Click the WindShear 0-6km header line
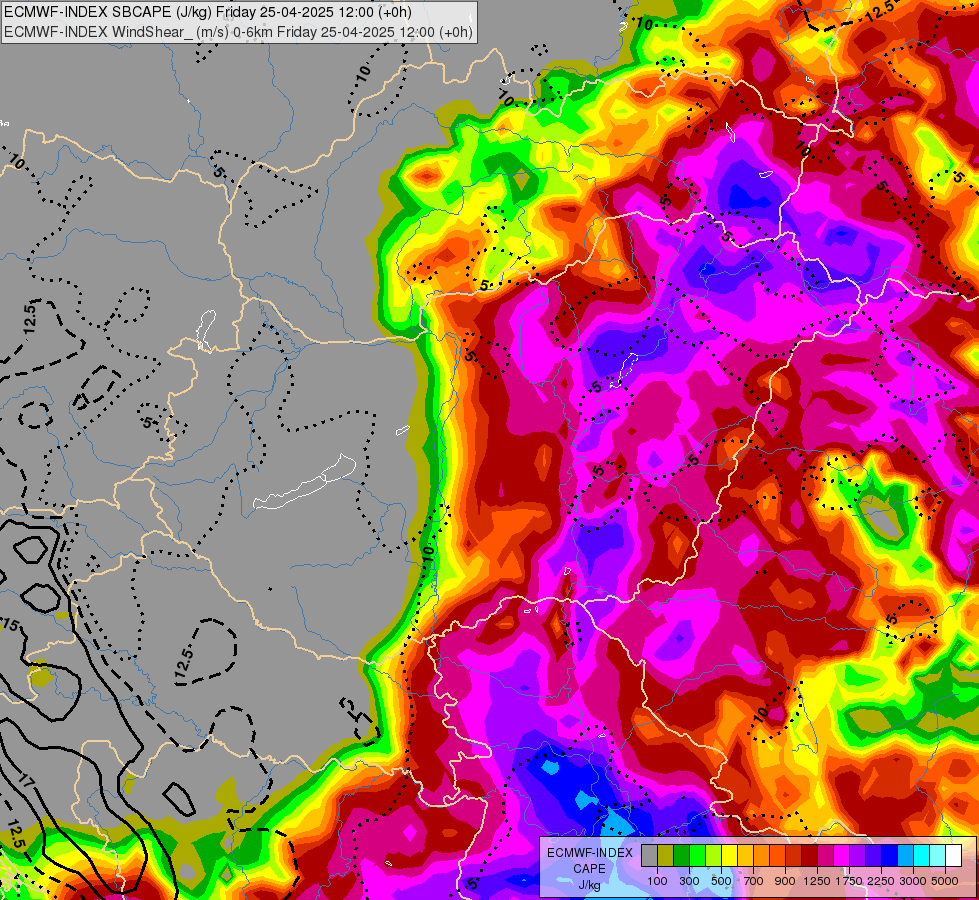 click(239, 32)
